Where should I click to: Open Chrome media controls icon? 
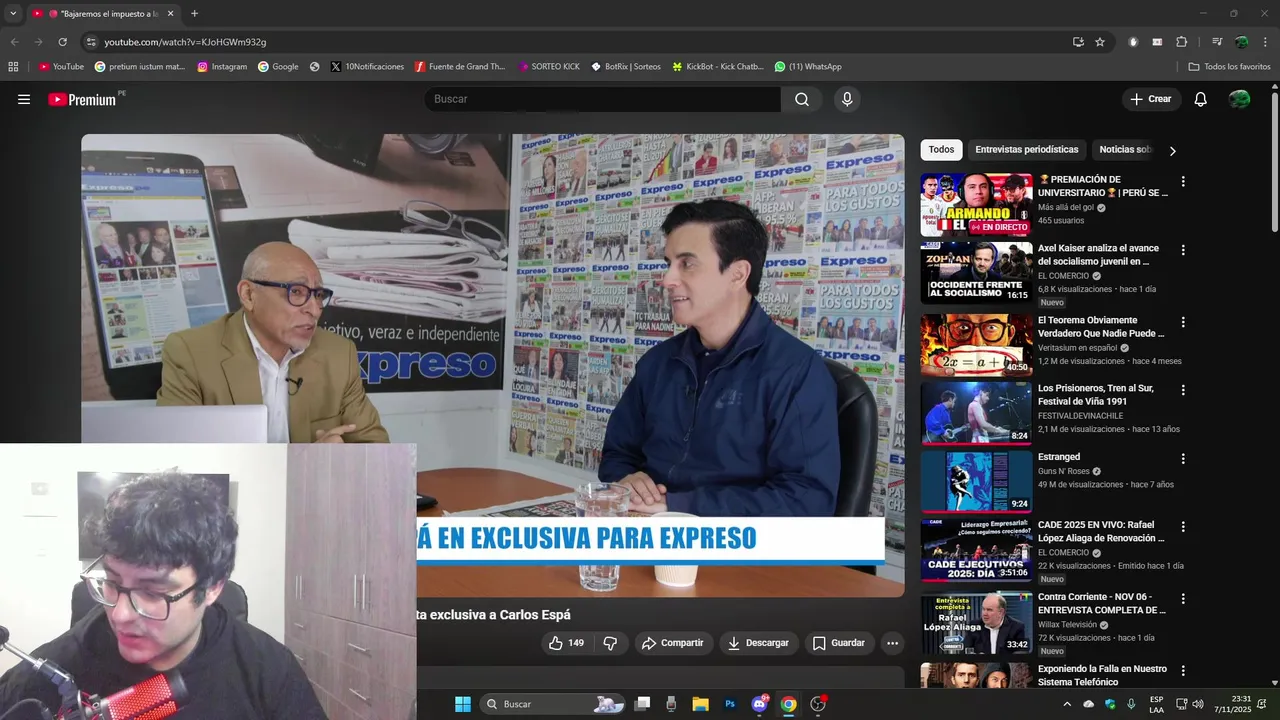1217,42
